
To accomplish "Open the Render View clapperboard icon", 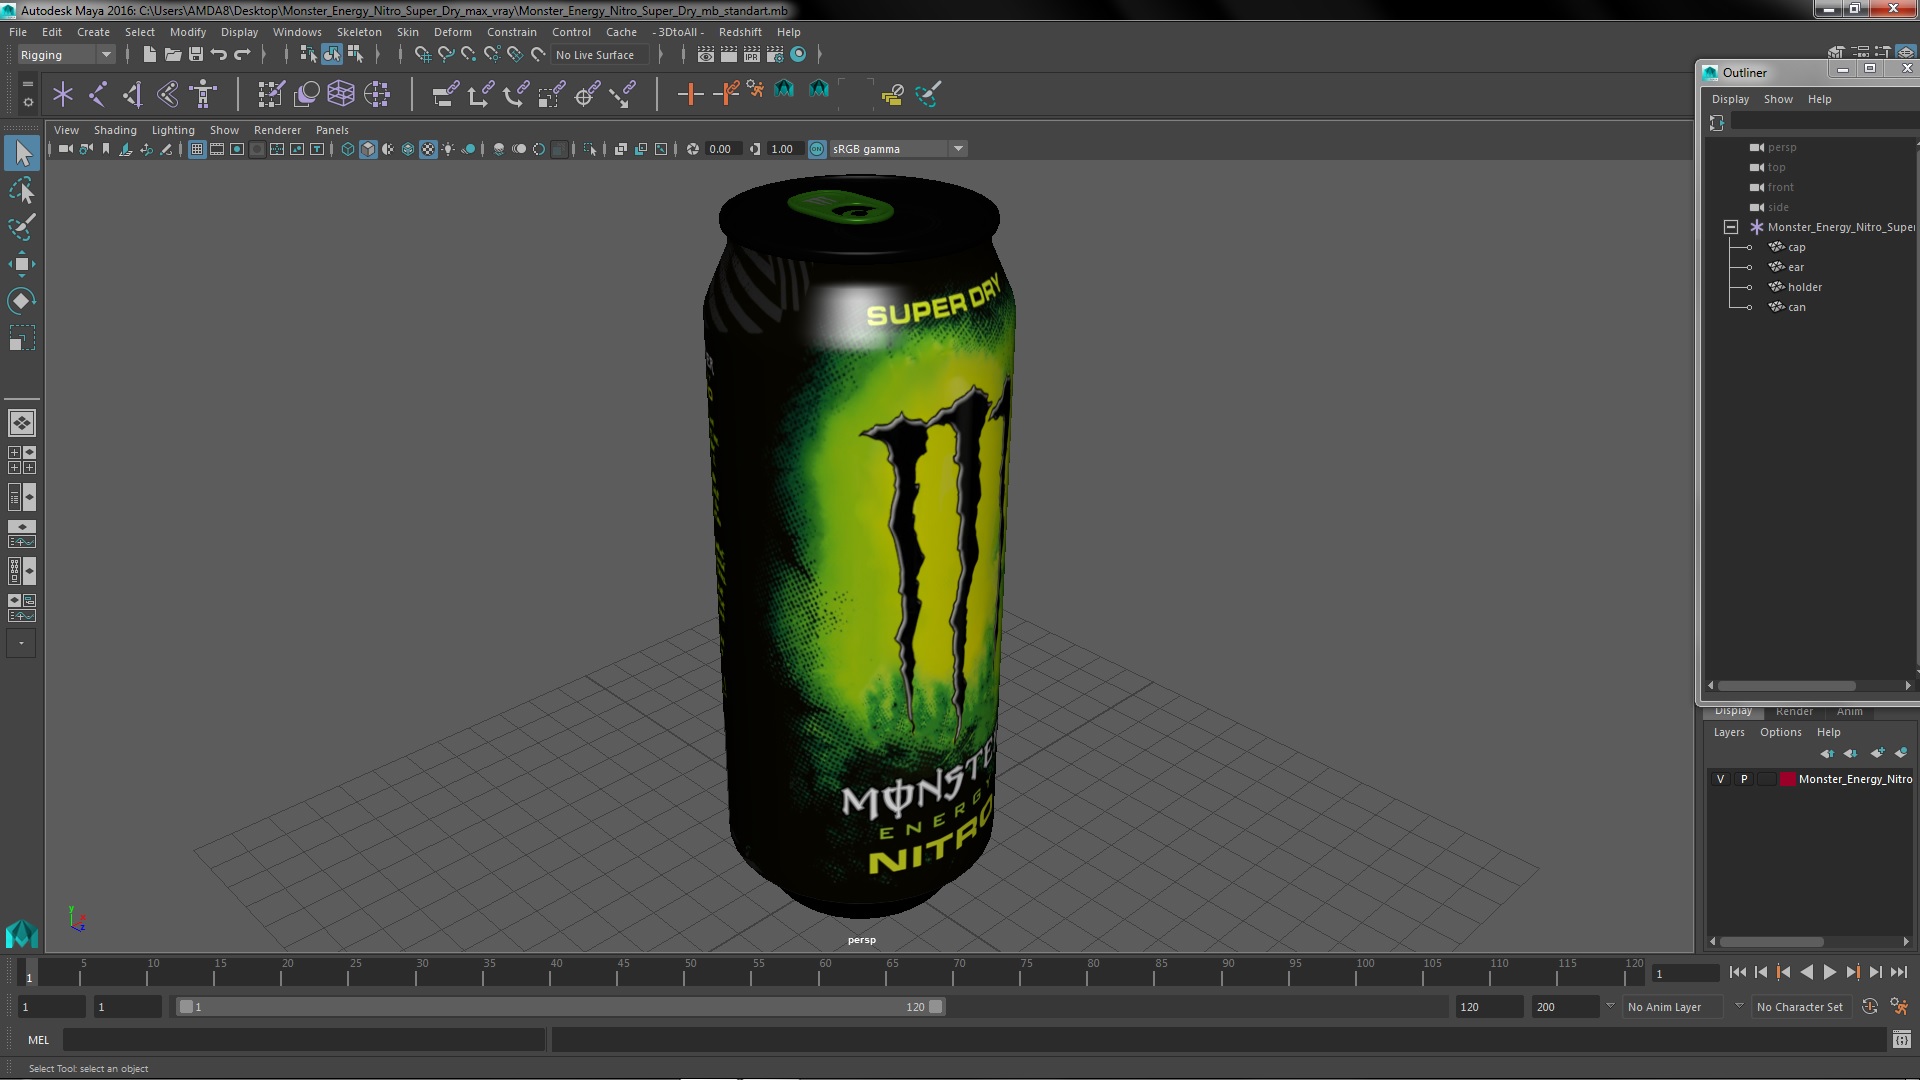I will point(705,54).
